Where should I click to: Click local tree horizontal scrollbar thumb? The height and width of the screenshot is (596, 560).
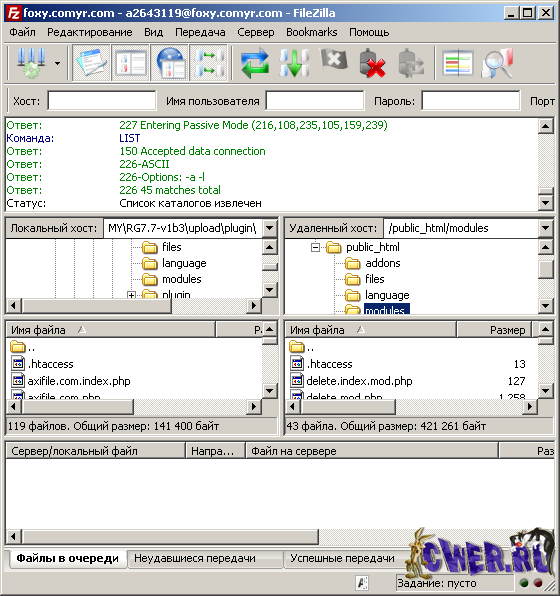click(x=97, y=306)
